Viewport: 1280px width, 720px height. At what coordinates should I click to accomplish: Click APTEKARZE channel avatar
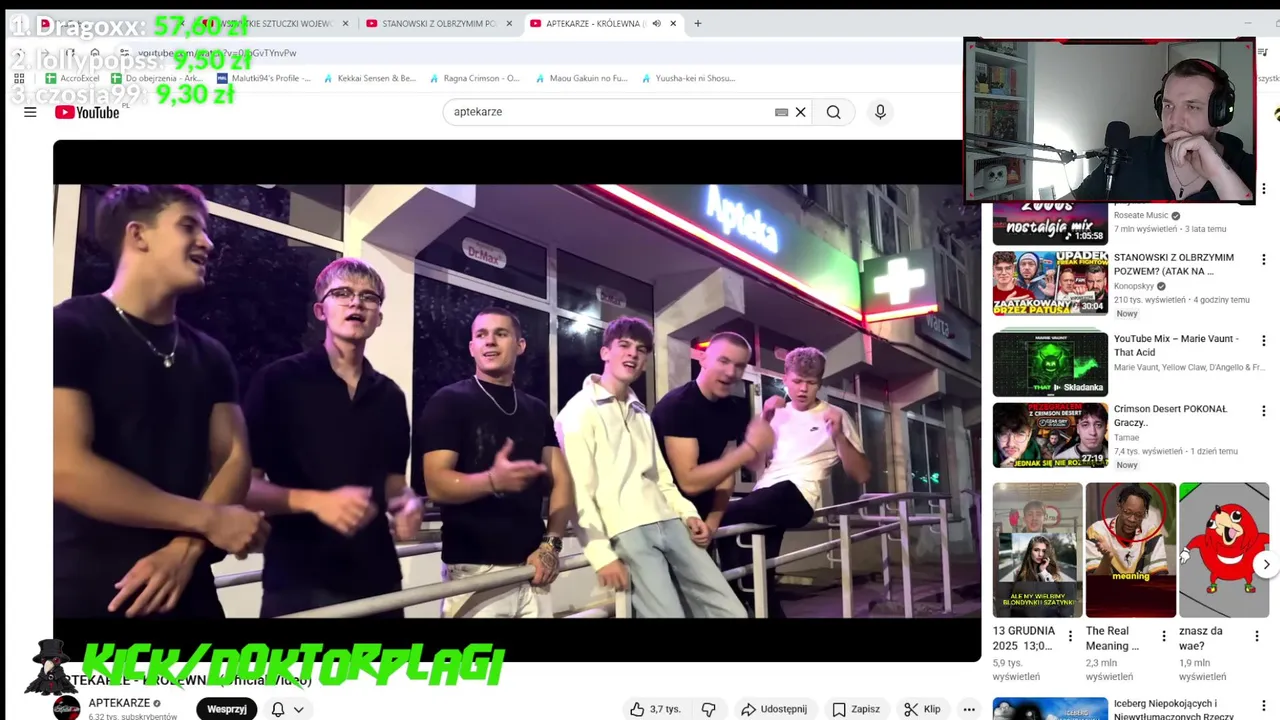[66, 709]
